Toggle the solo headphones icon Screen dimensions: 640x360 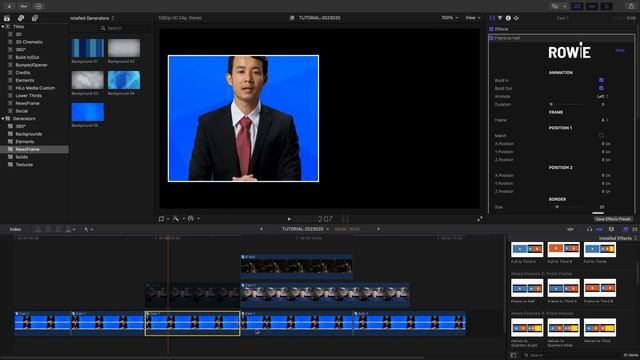pyautogui.click(x=589, y=229)
